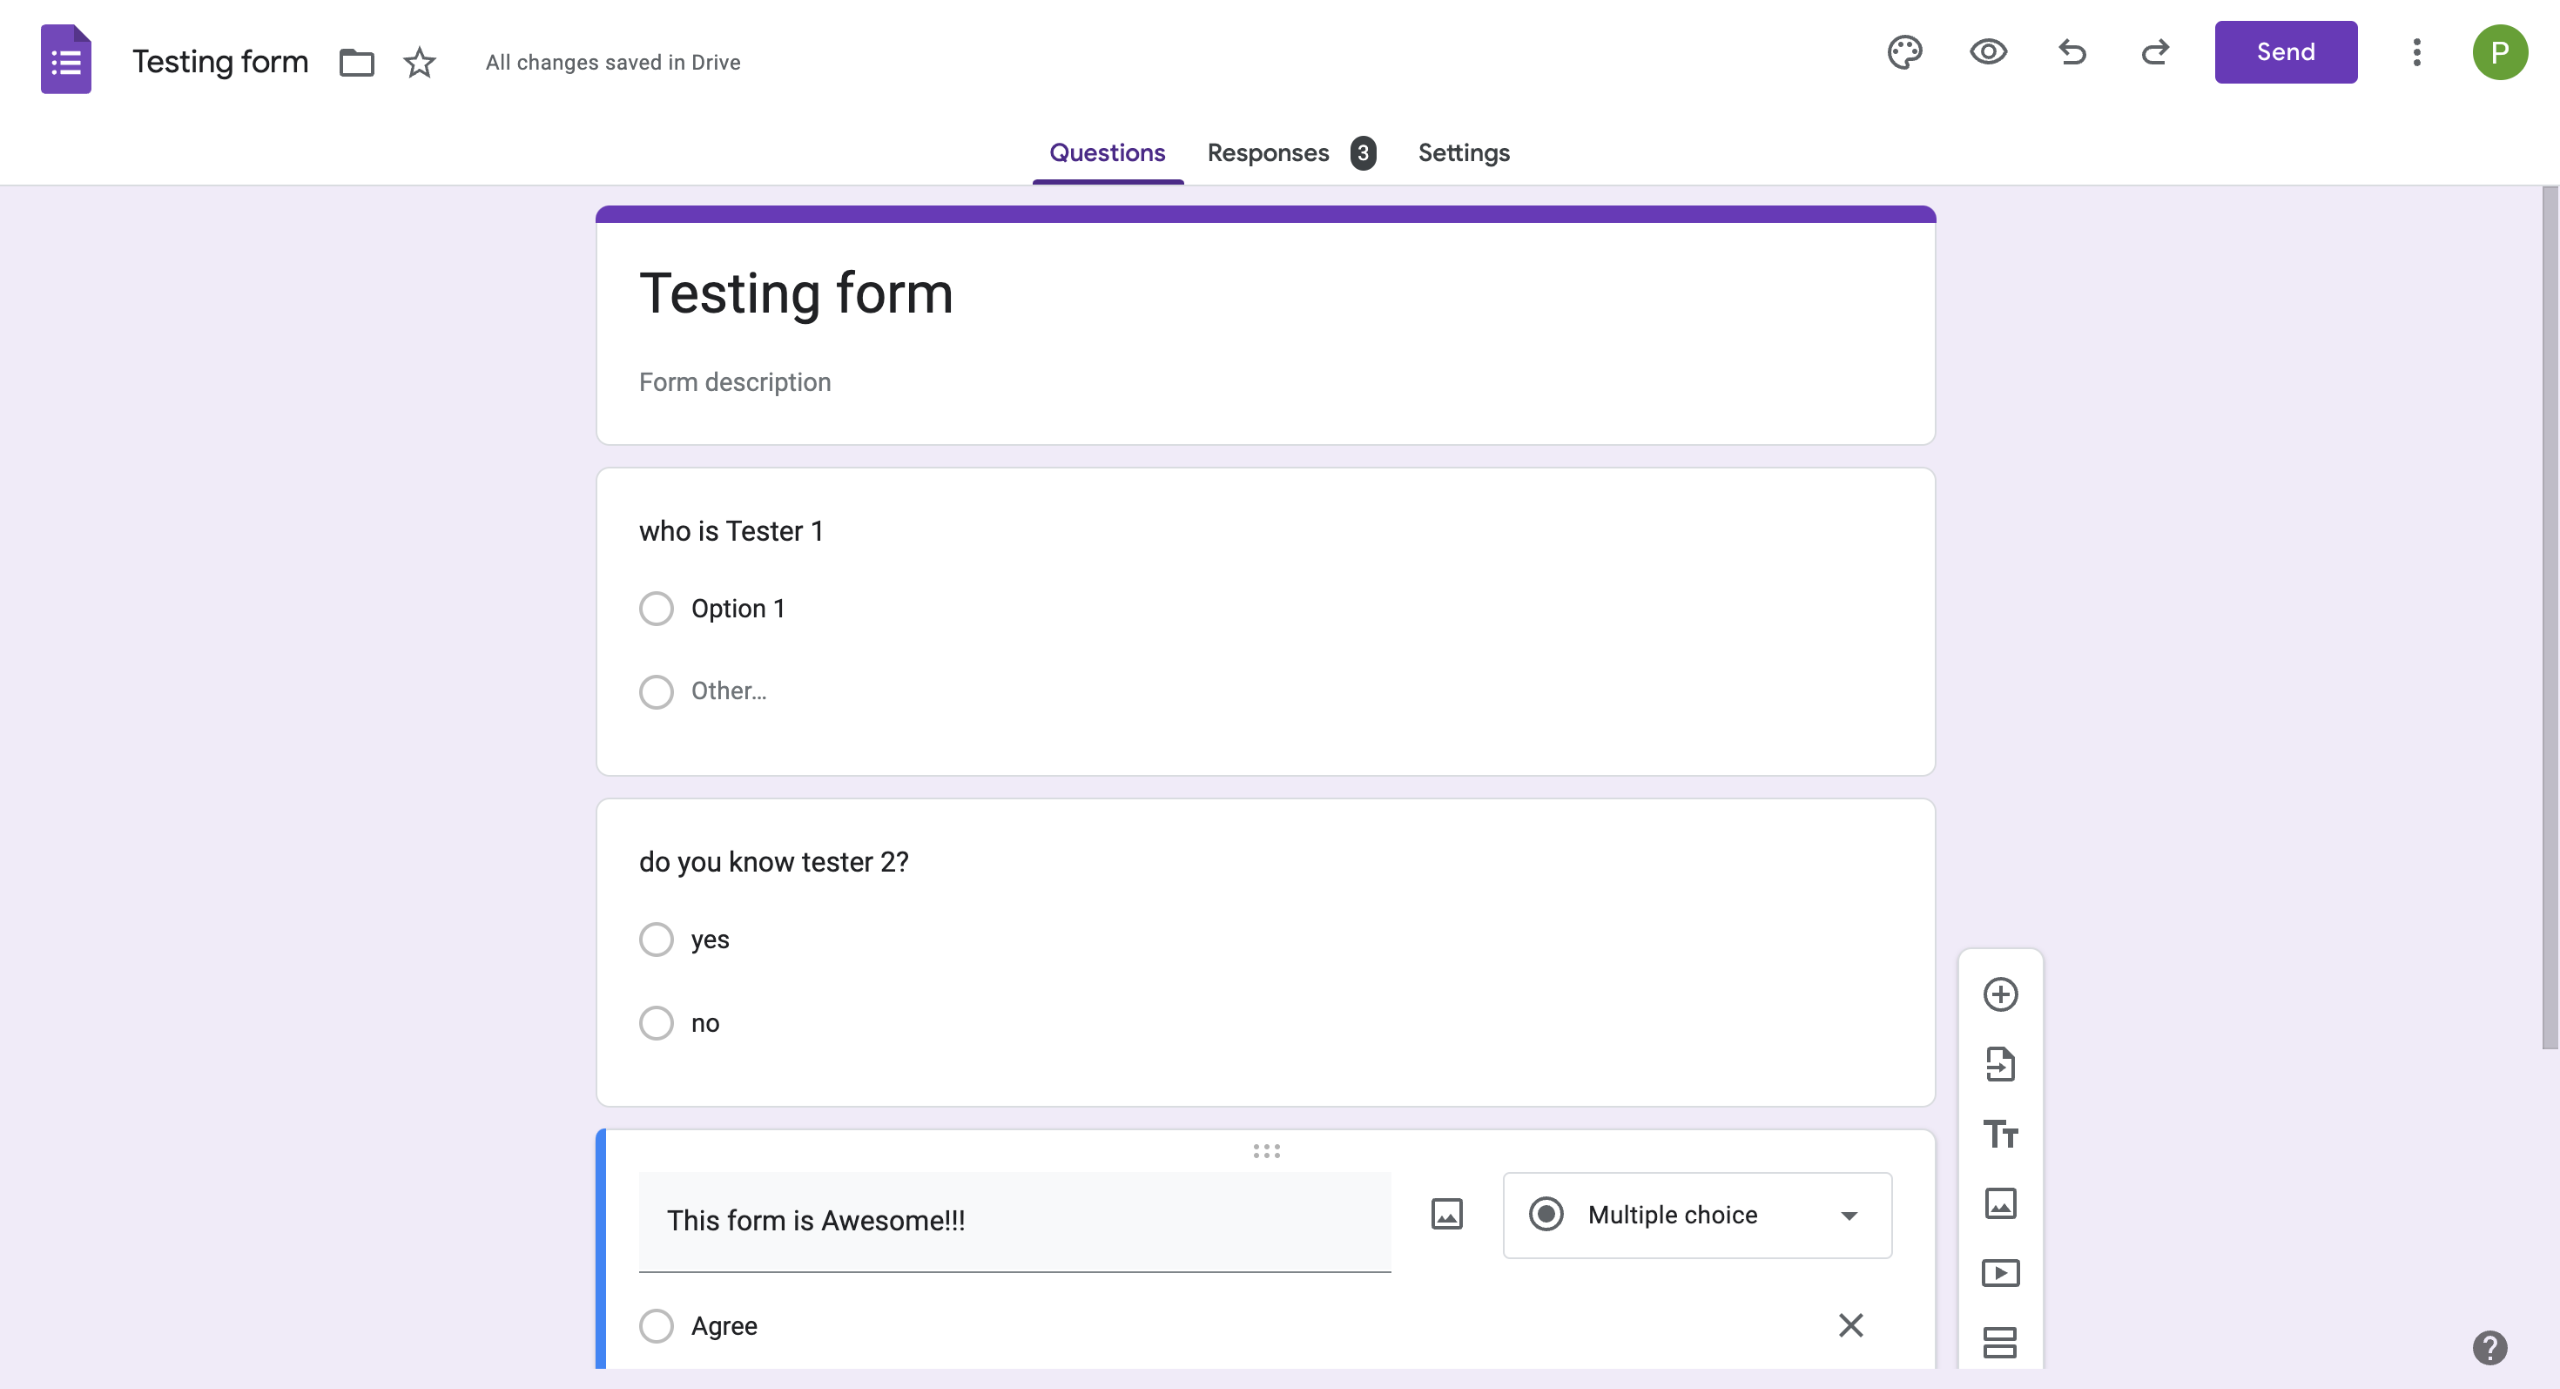Select the Agree radio button
The image size is (2560, 1389).
[656, 1325]
